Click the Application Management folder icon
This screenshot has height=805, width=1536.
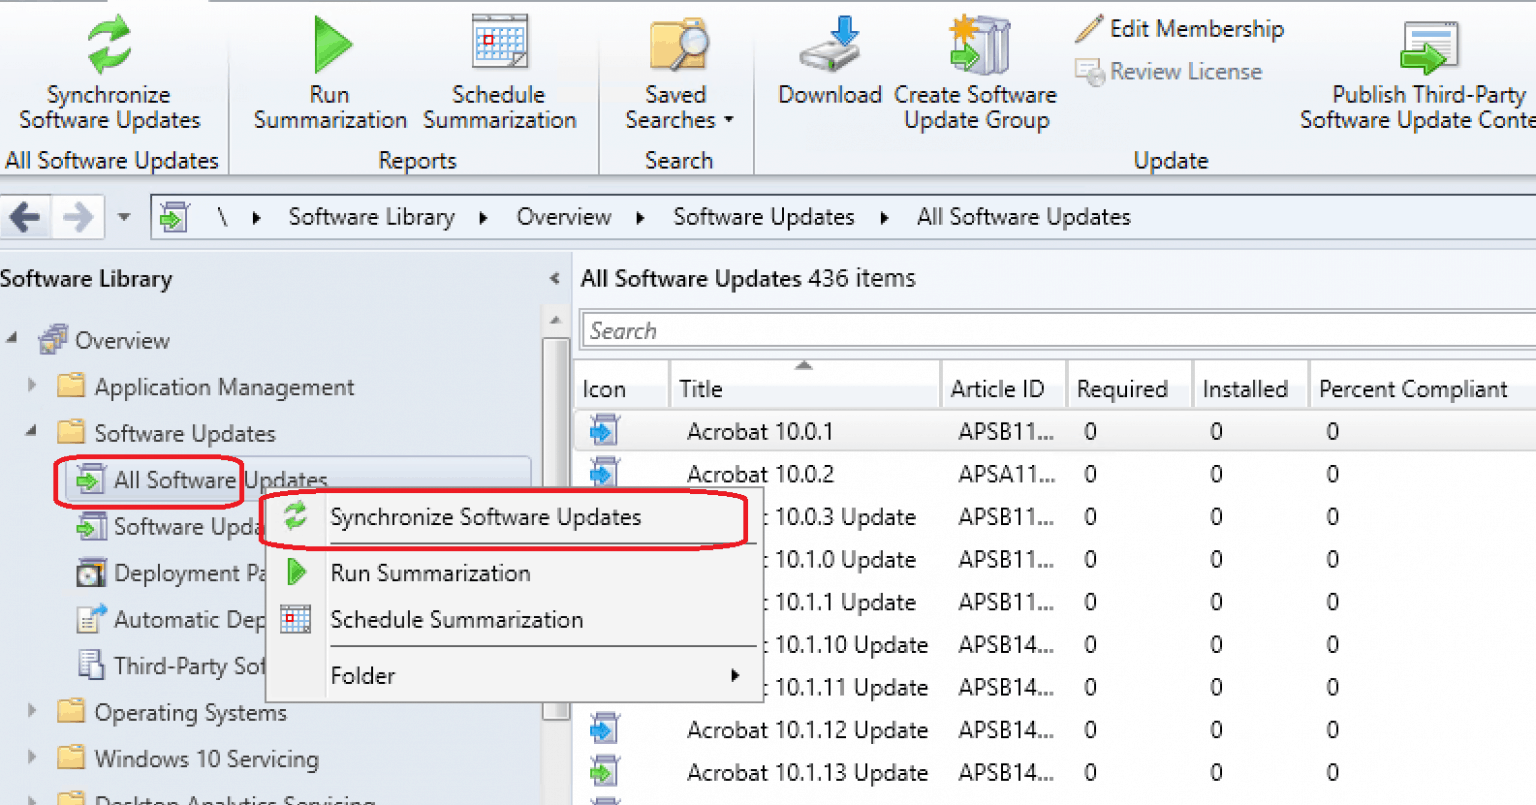pyautogui.click(x=71, y=386)
